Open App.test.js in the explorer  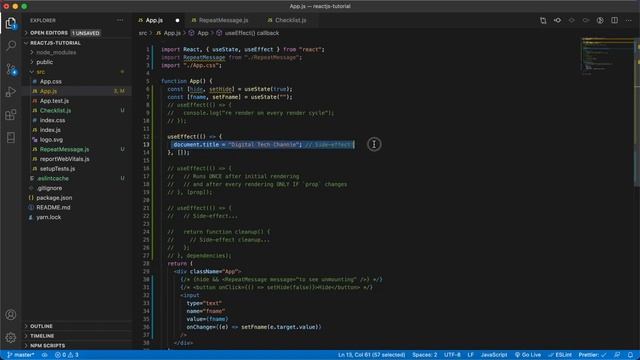pos(54,101)
